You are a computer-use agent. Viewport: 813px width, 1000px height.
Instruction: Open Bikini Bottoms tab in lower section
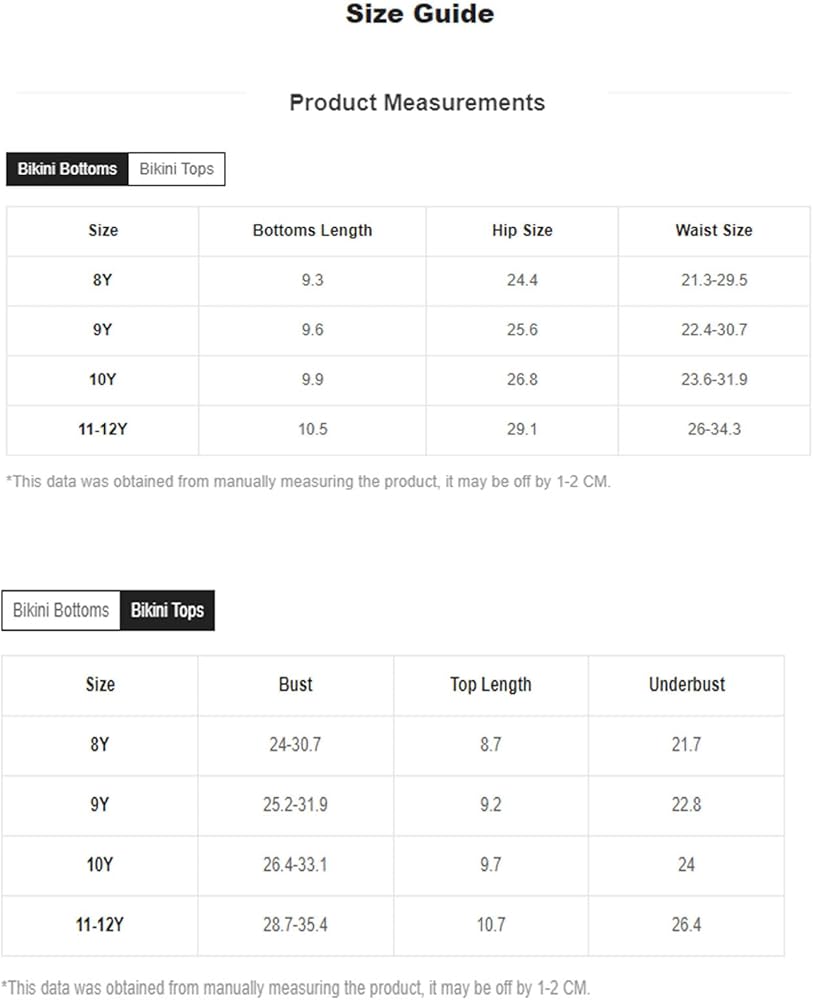point(61,610)
